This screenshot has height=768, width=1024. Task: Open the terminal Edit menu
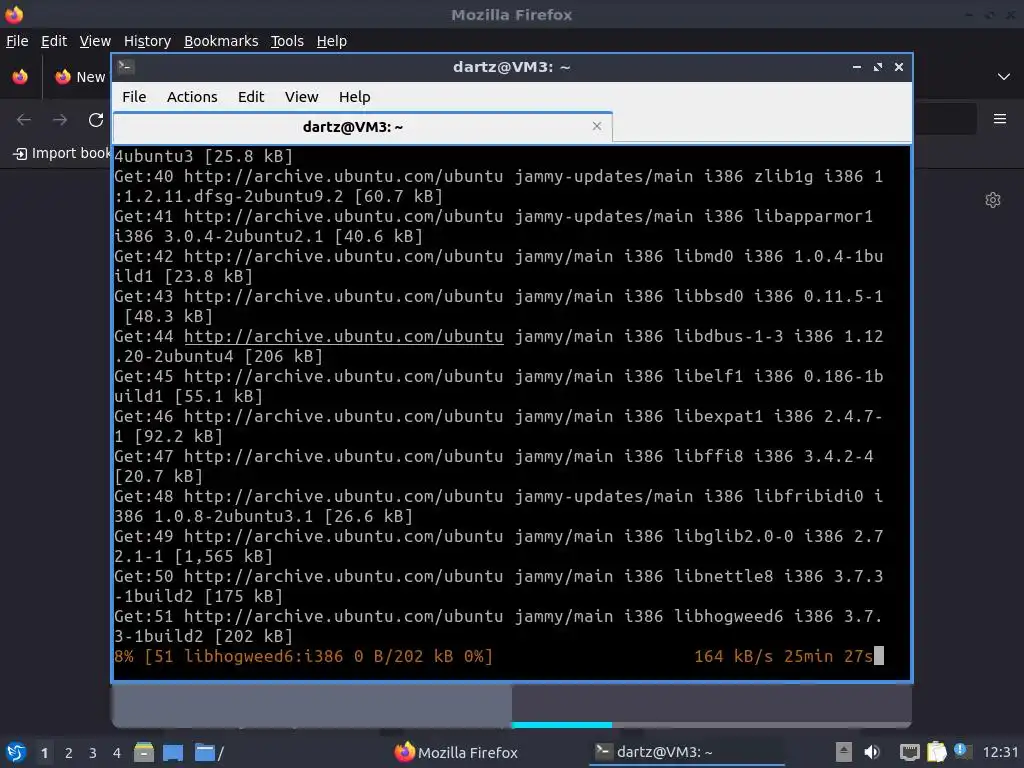coord(251,97)
